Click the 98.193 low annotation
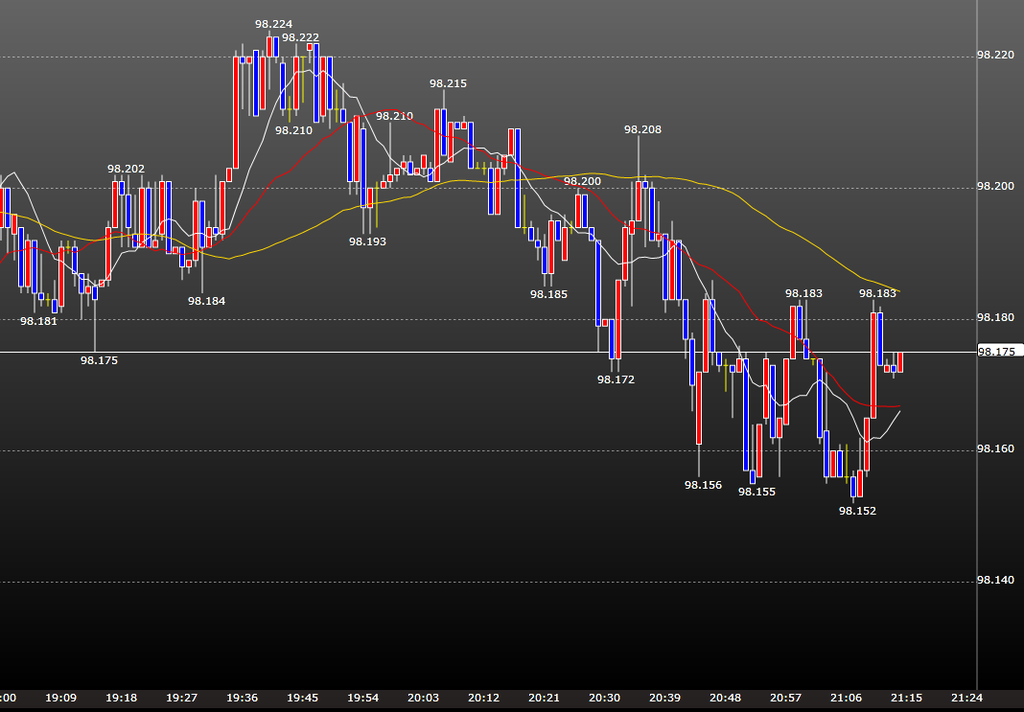Viewport: 1024px width, 712px height. pyautogui.click(x=368, y=242)
